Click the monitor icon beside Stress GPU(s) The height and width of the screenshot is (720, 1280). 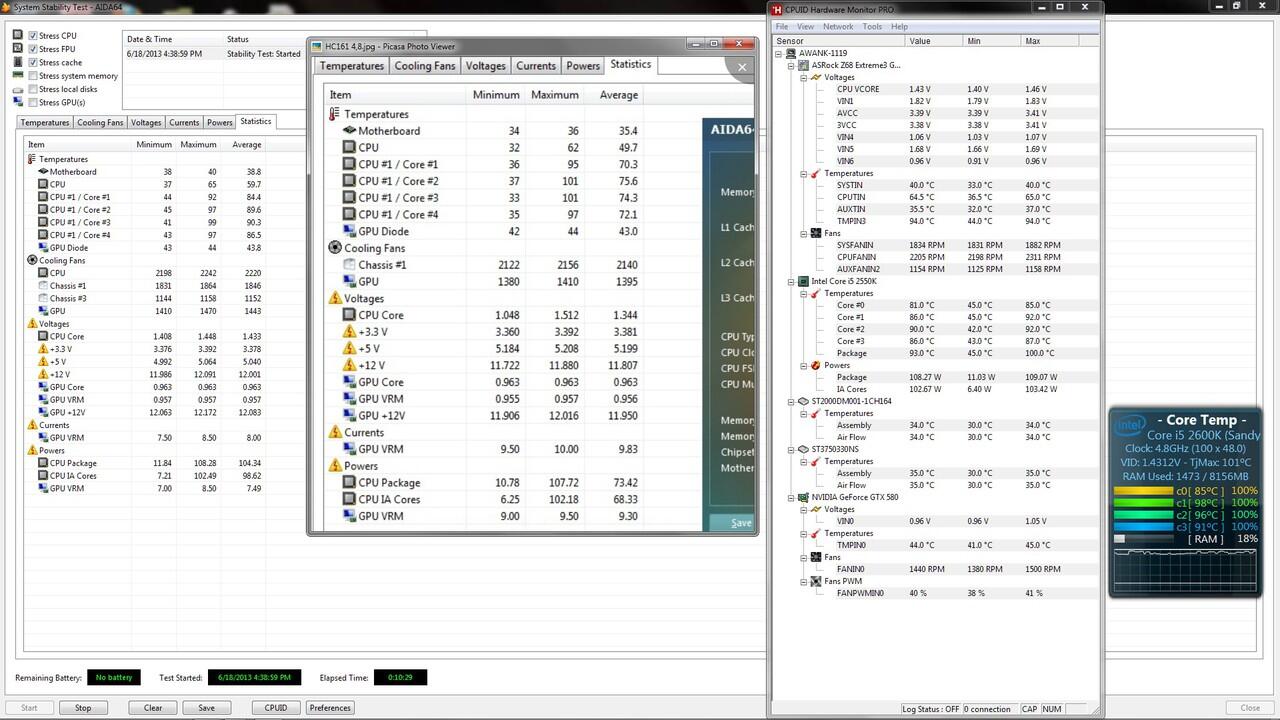click(18, 102)
